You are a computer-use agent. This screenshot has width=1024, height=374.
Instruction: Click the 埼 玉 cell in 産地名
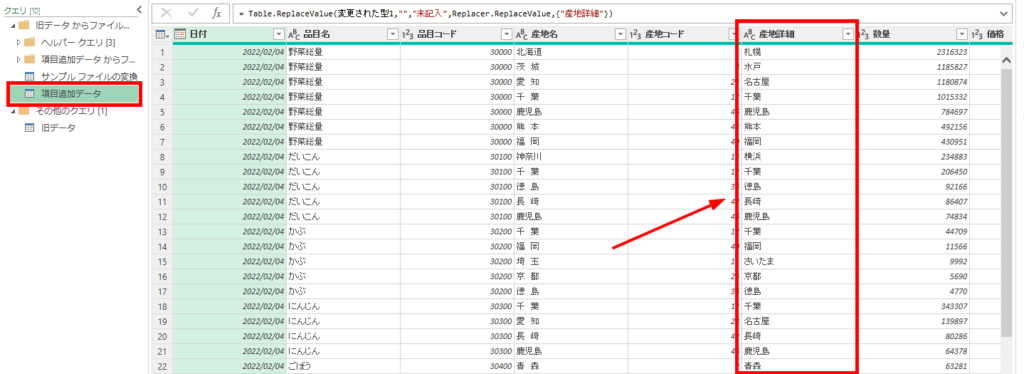pos(570,261)
